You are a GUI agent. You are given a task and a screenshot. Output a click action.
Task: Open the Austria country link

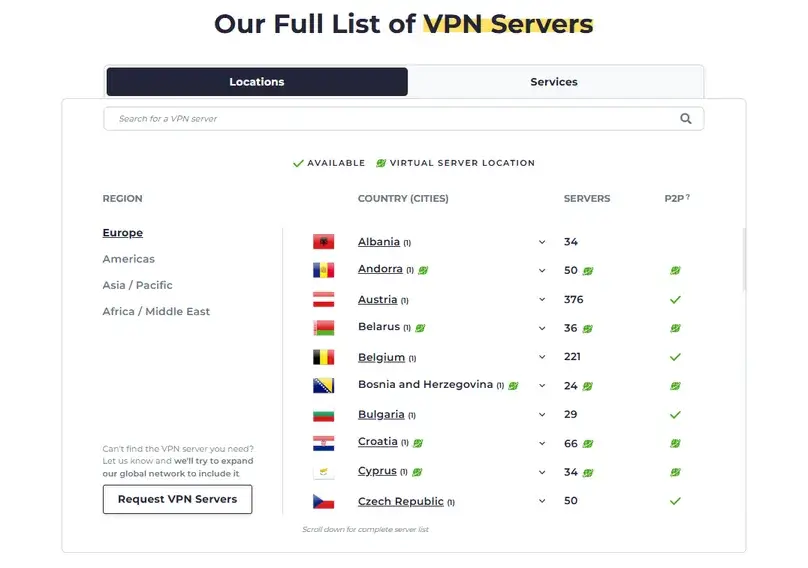(378, 299)
